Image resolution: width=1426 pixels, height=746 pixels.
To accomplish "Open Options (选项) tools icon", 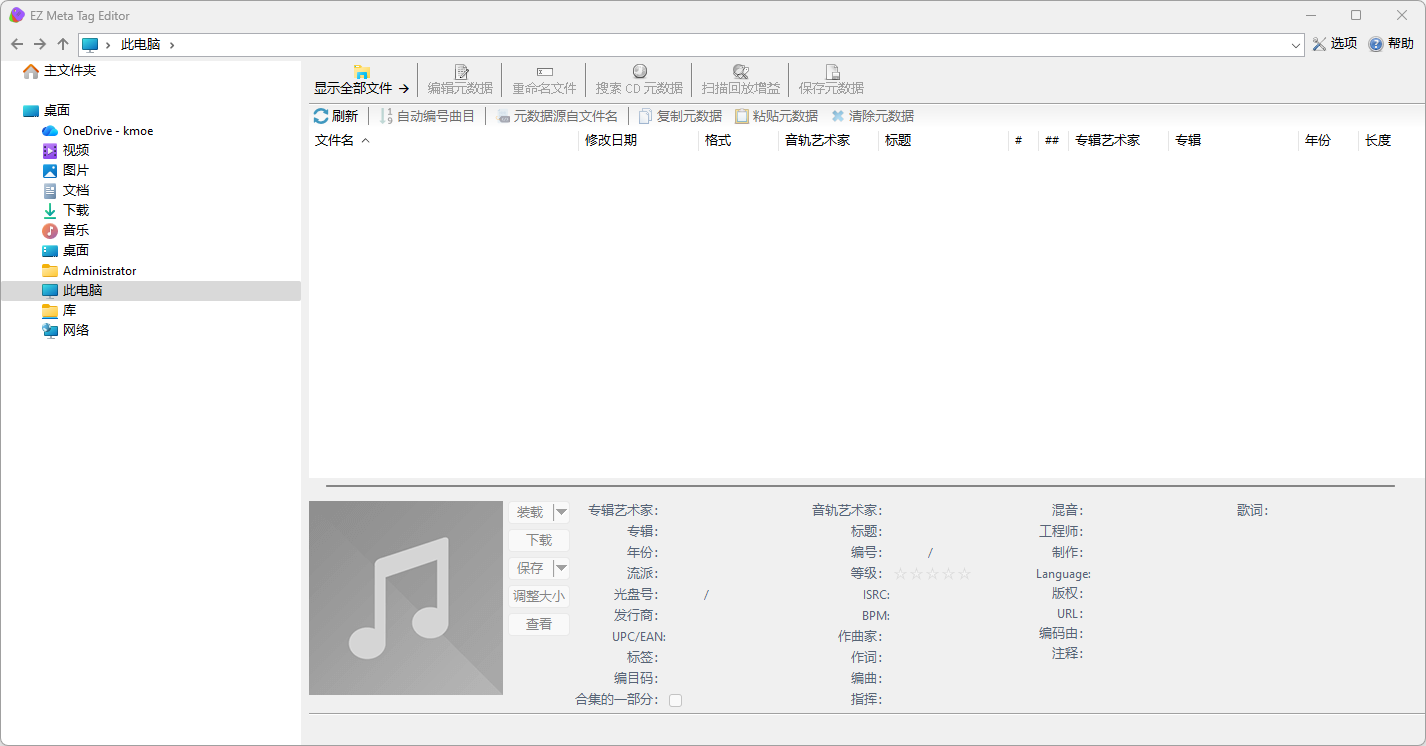I will (1319, 44).
